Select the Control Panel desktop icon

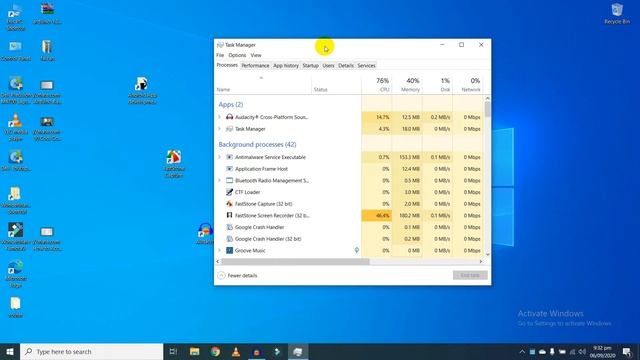(16, 51)
